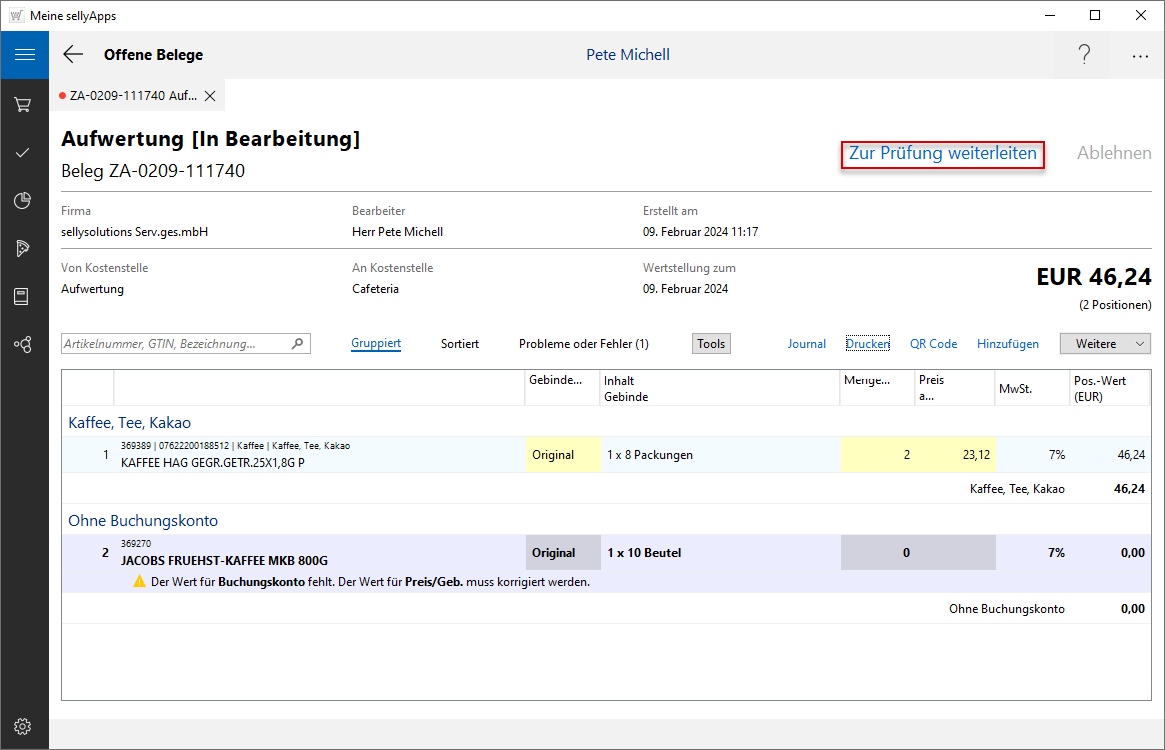
Task: Open the hamburger navigation menu
Action: coord(24,55)
